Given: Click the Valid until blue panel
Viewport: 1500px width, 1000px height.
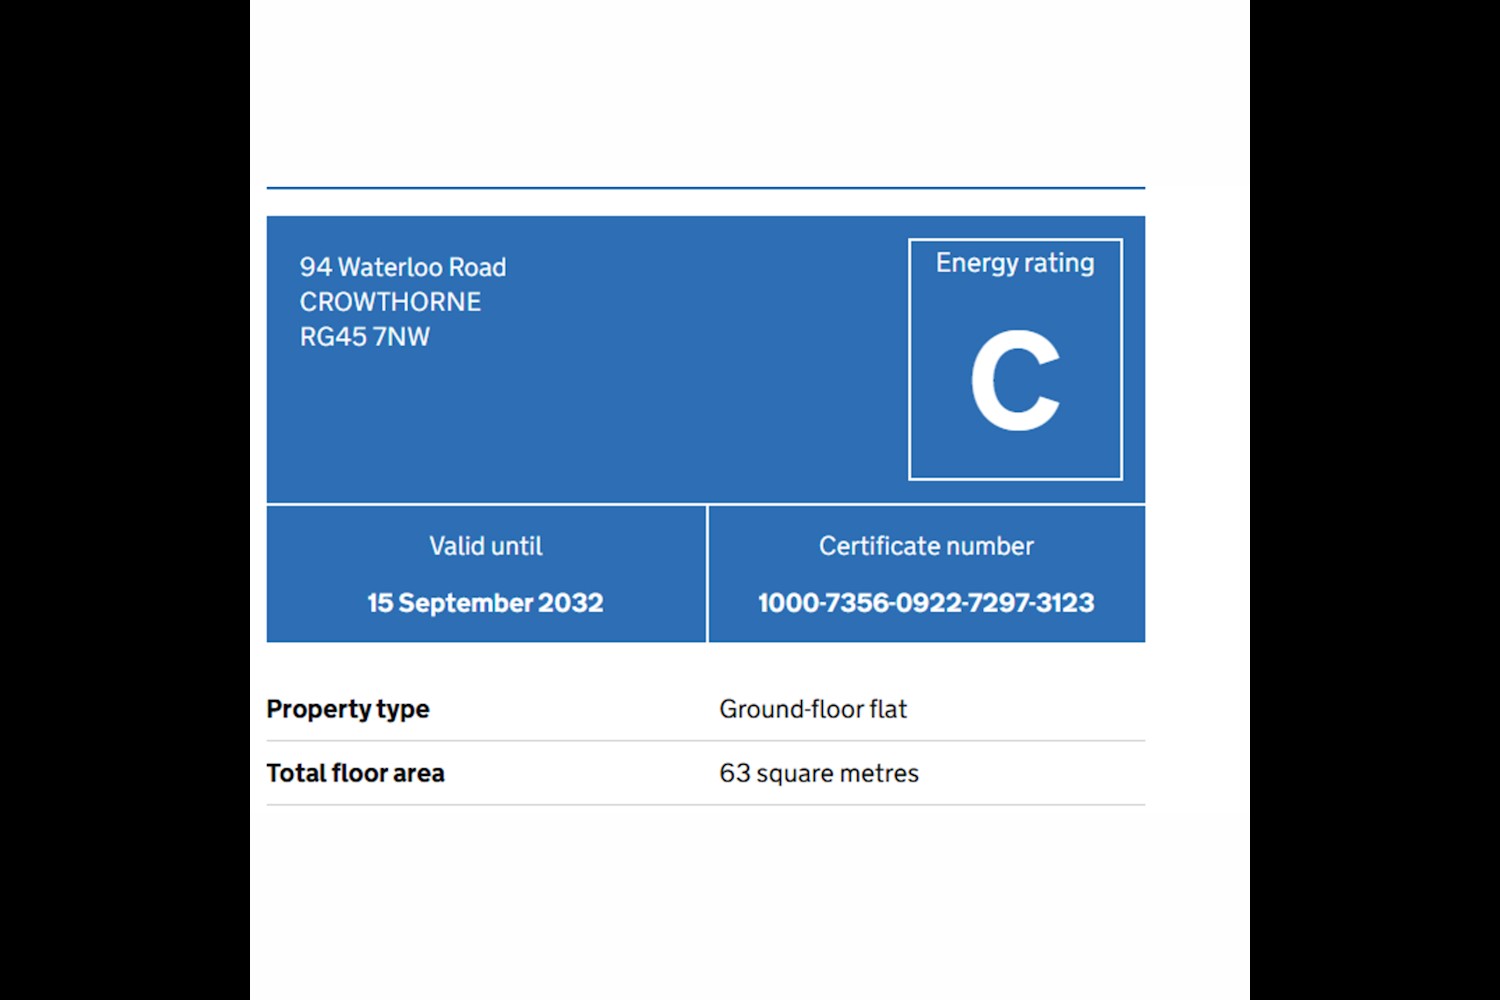Looking at the screenshot, I should pos(486,574).
